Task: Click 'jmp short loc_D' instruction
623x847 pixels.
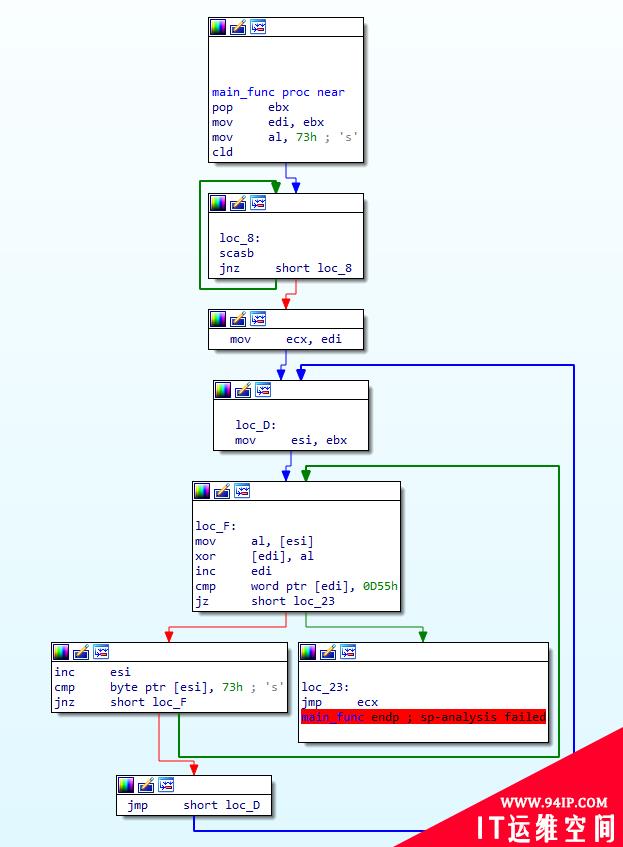Action: point(194,805)
